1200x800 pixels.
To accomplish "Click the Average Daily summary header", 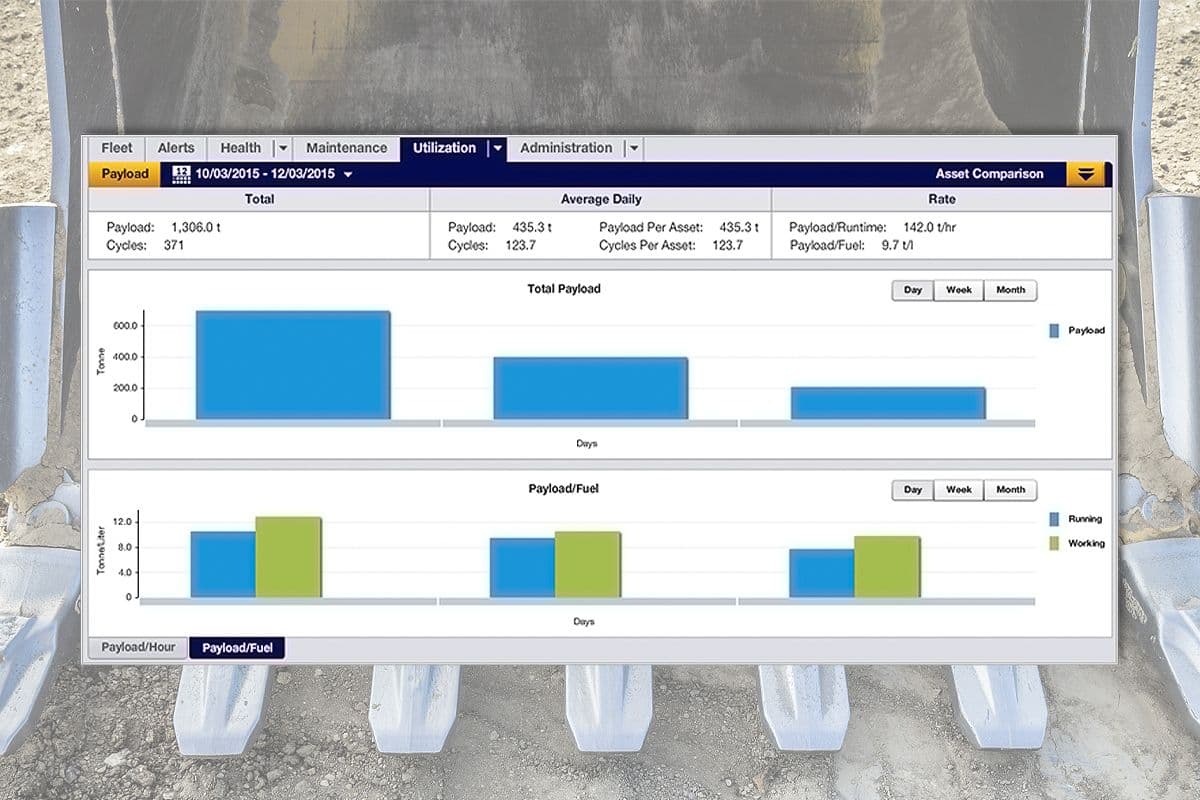I will [x=600, y=199].
